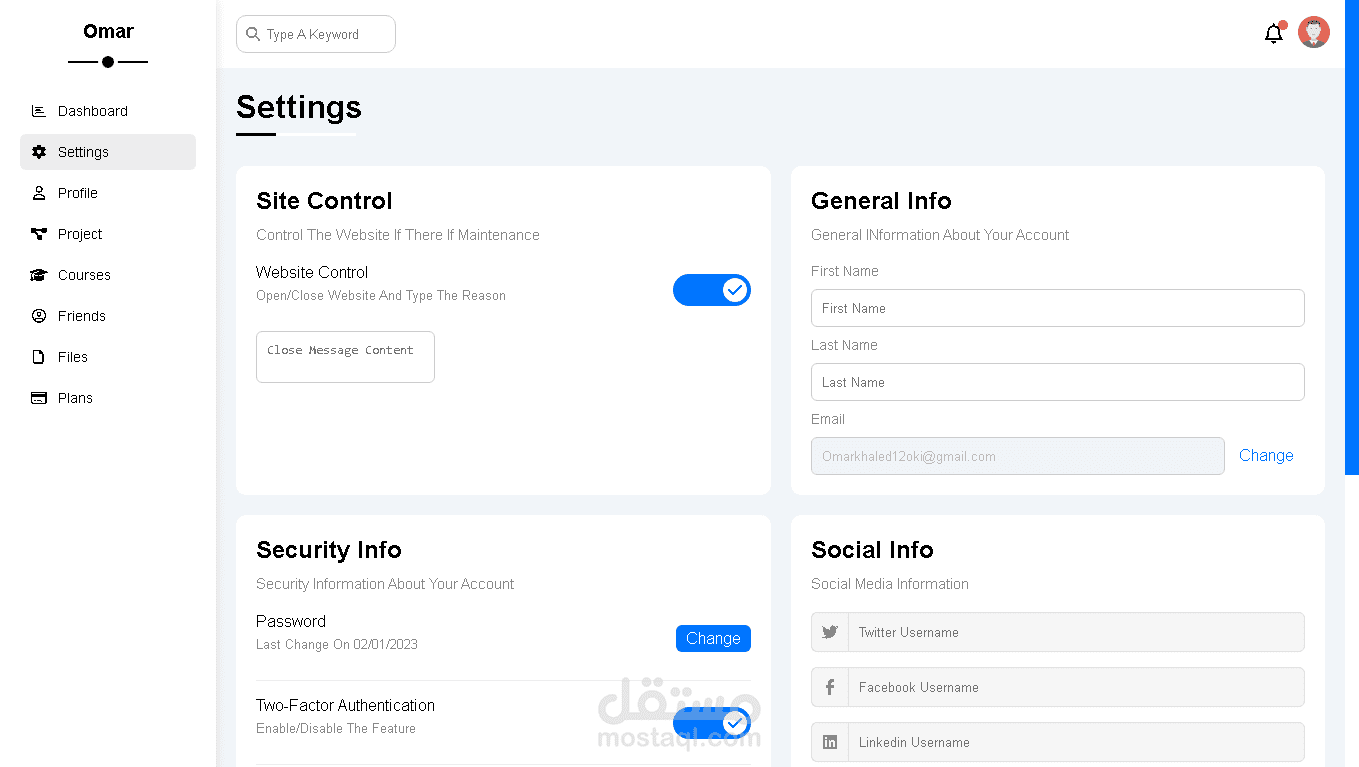Image resolution: width=1359 pixels, height=767 pixels.
Task: Open the user avatar in header
Action: point(1314,32)
